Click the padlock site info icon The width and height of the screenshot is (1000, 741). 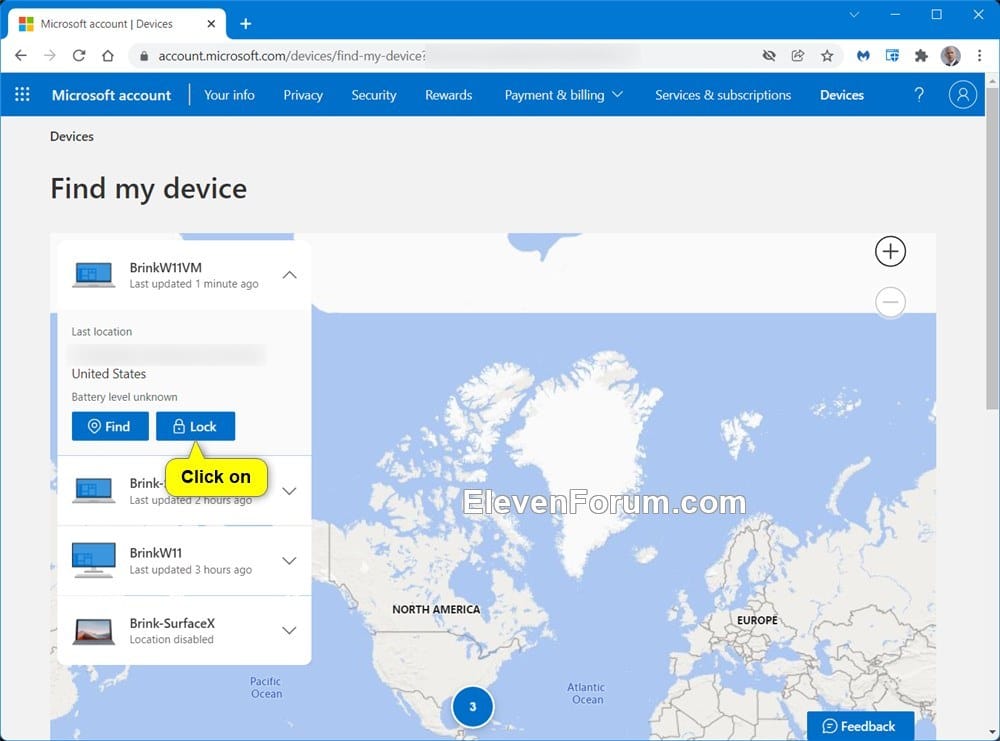[x=144, y=56]
